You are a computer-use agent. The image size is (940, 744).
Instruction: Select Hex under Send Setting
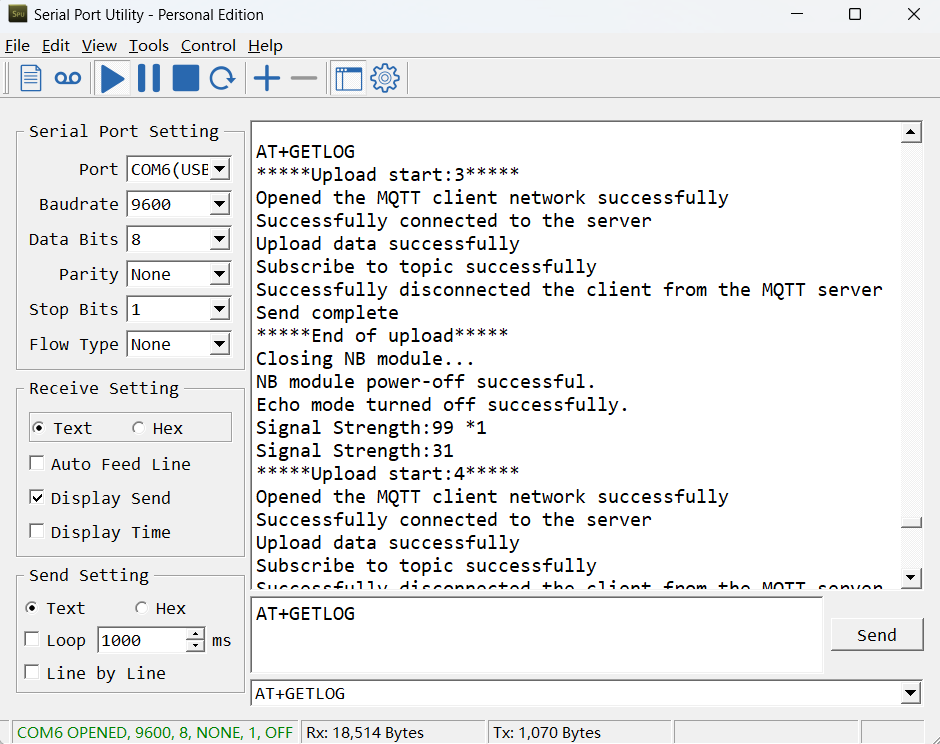pos(160,608)
